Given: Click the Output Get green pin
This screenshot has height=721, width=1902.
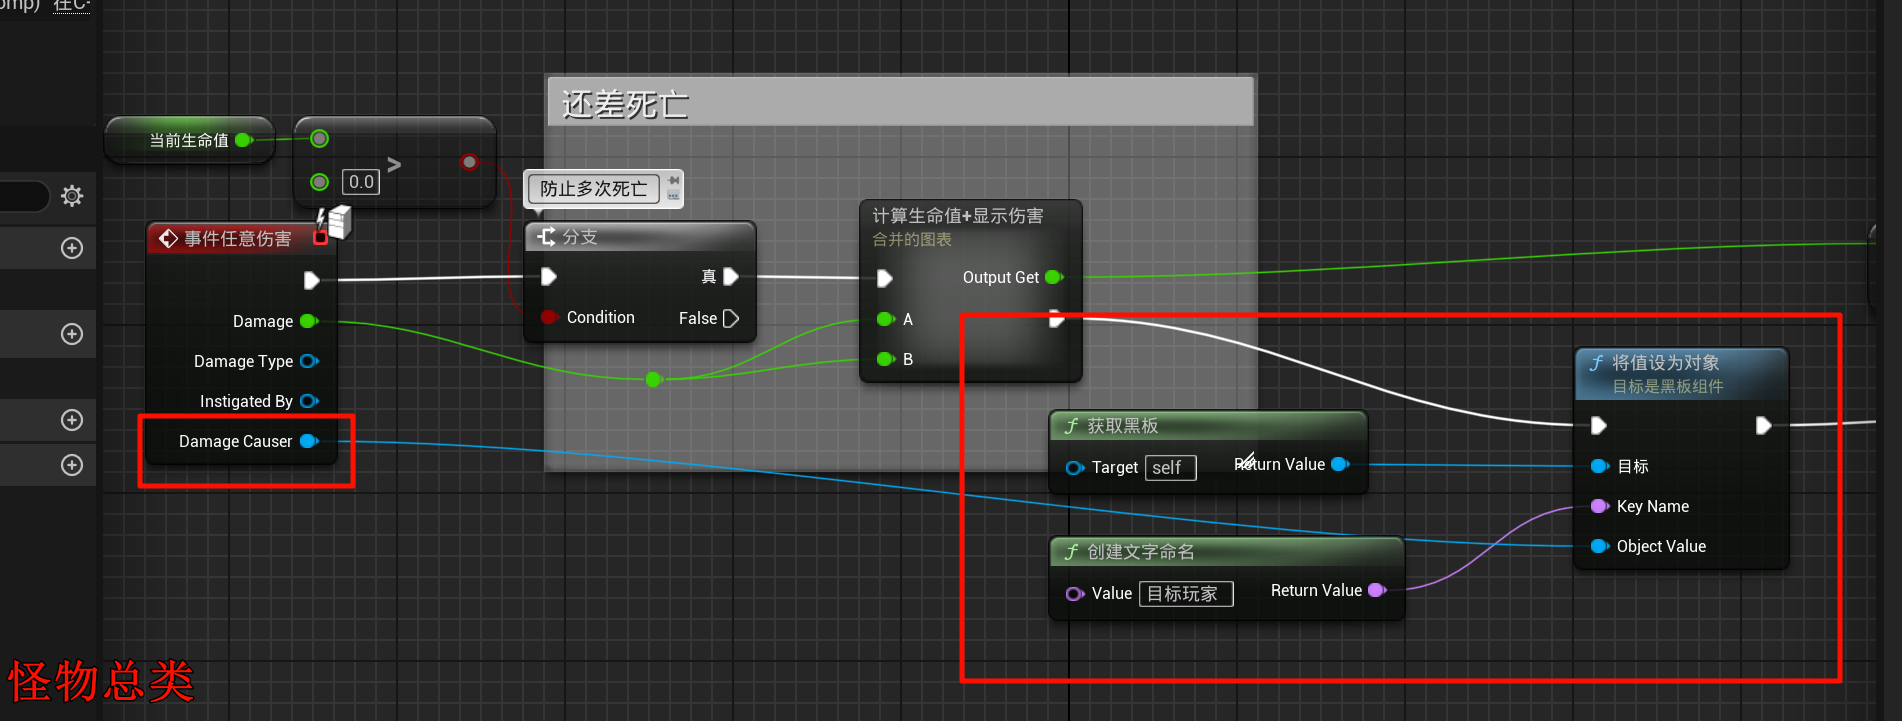Looking at the screenshot, I should 1054,277.
